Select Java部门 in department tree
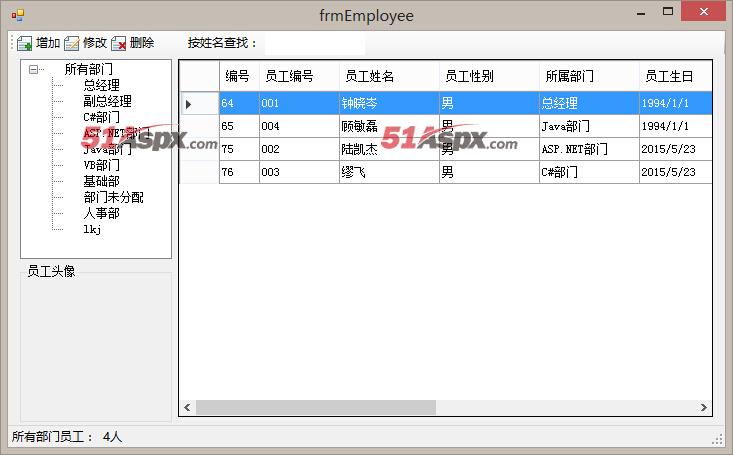This screenshot has width=733, height=455. pyautogui.click(x=108, y=149)
